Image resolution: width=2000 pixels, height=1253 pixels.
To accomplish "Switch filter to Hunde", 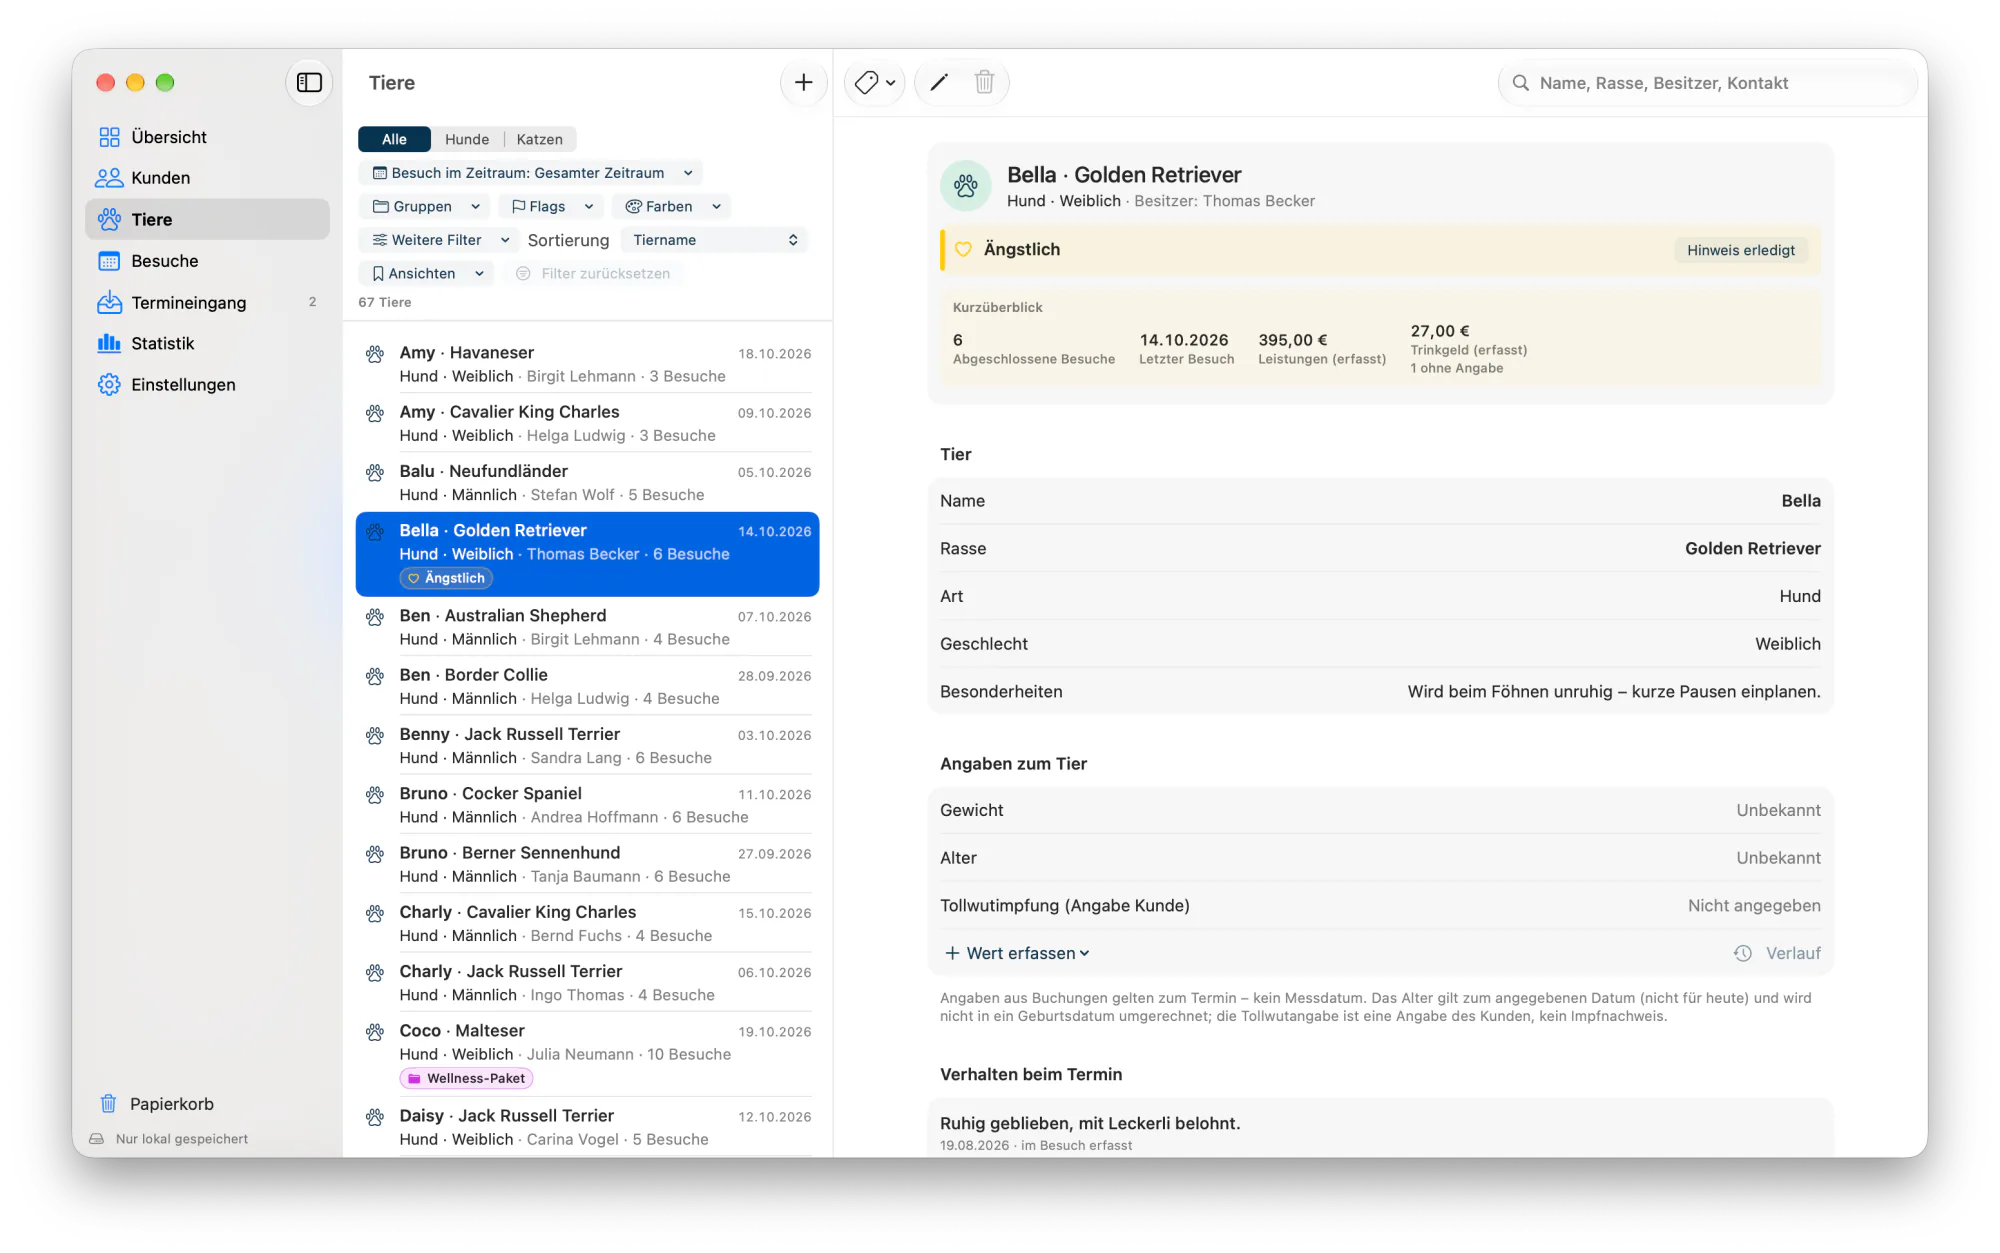I will [x=467, y=139].
